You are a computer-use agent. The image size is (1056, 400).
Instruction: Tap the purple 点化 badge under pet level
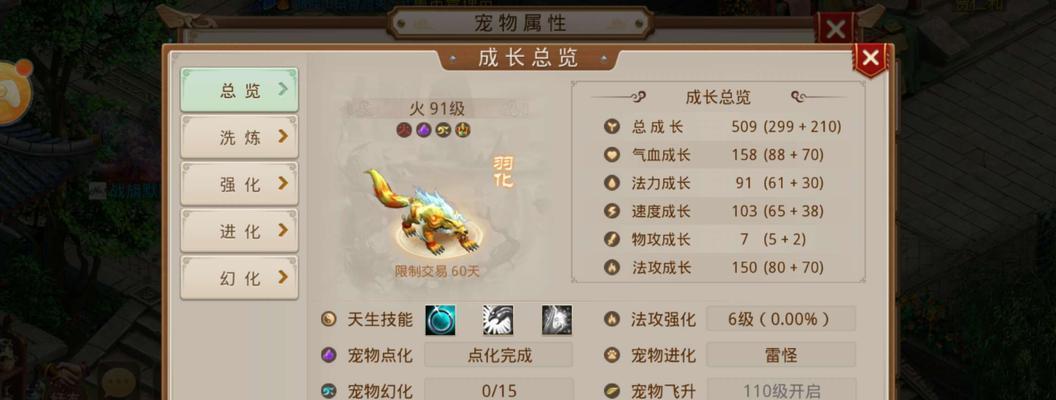click(x=423, y=131)
